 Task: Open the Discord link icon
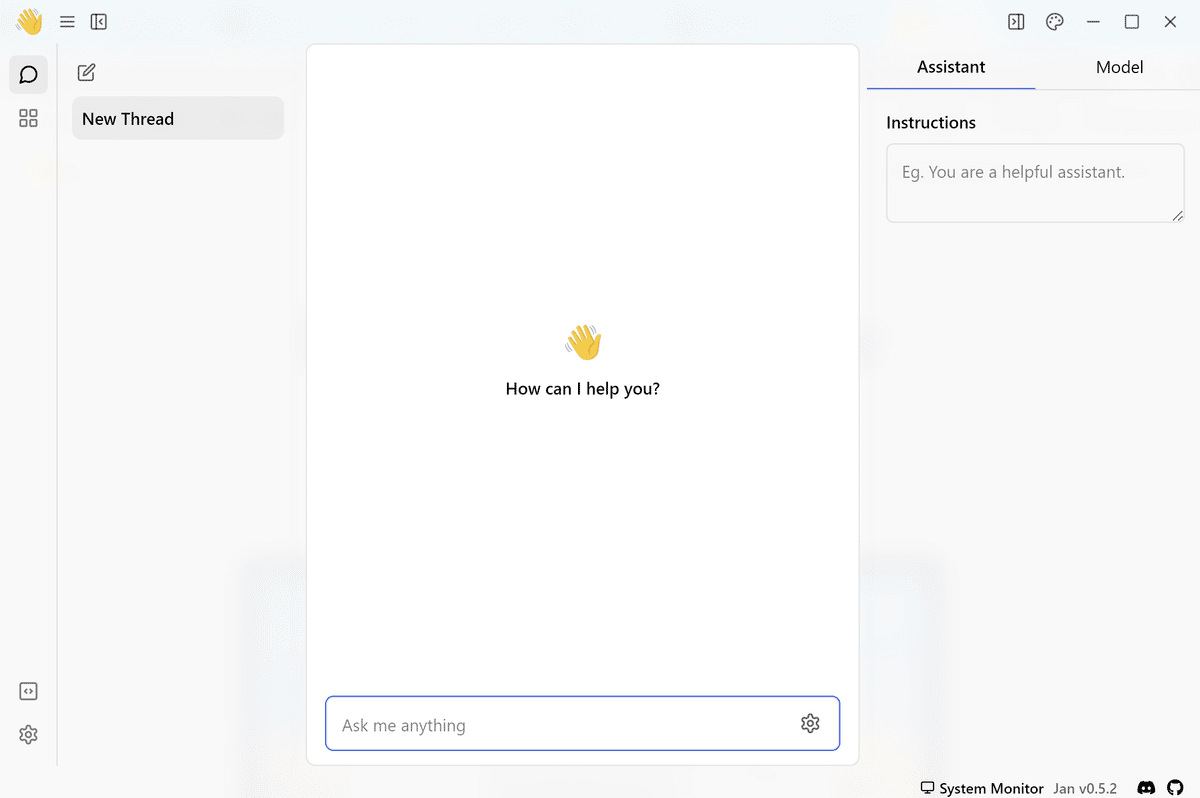[1146, 788]
